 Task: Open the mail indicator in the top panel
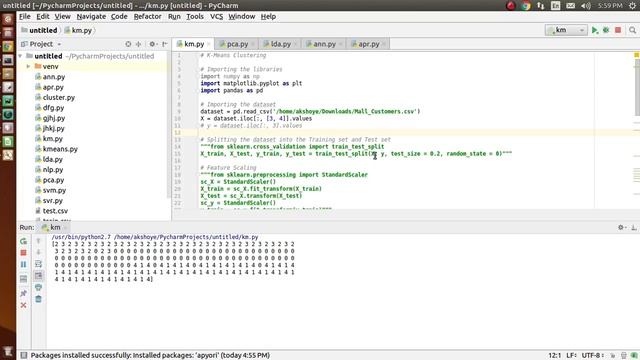pos(571,6)
